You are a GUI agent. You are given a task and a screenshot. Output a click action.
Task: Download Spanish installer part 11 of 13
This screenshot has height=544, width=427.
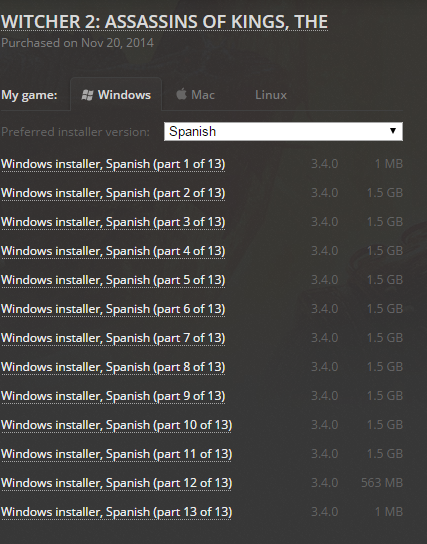tap(117, 454)
